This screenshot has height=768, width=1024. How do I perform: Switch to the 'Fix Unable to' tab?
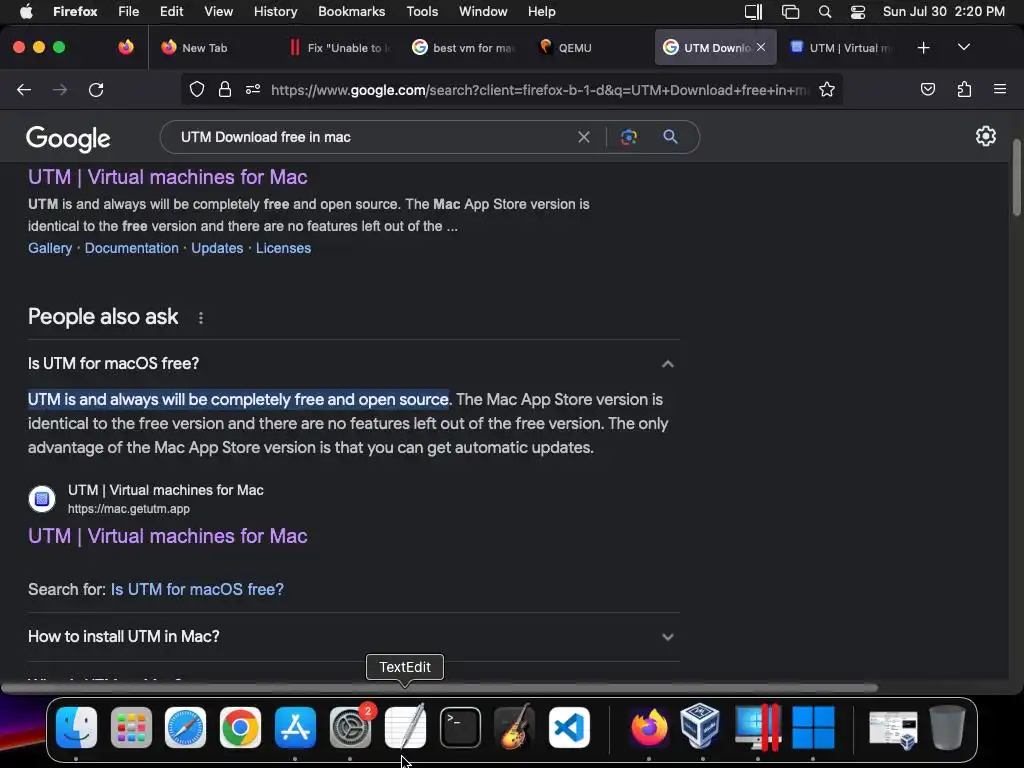(340, 47)
